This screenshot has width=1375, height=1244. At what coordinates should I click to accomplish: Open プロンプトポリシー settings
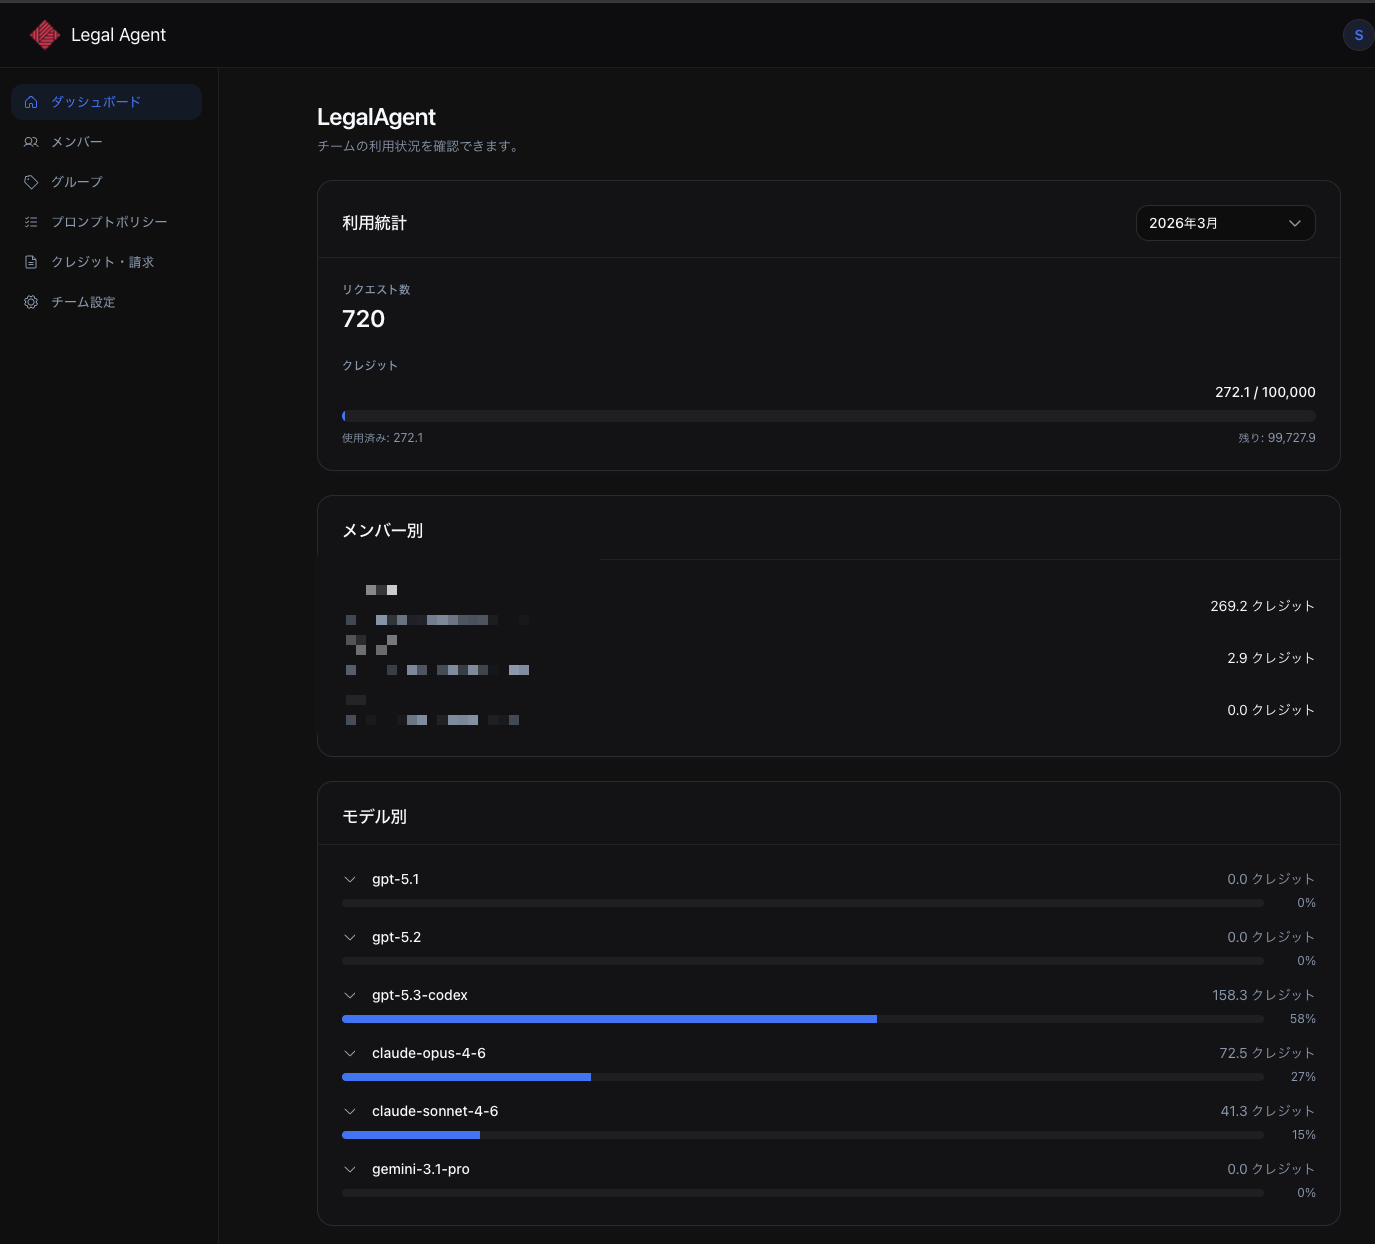[x=106, y=222]
